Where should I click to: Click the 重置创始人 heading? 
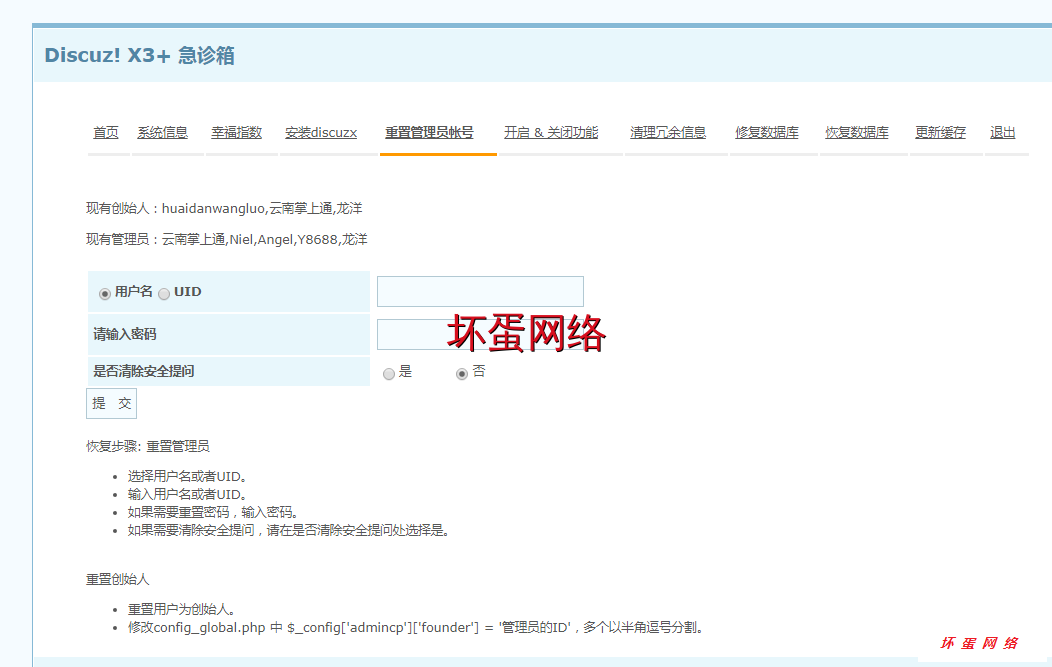click(x=117, y=579)
